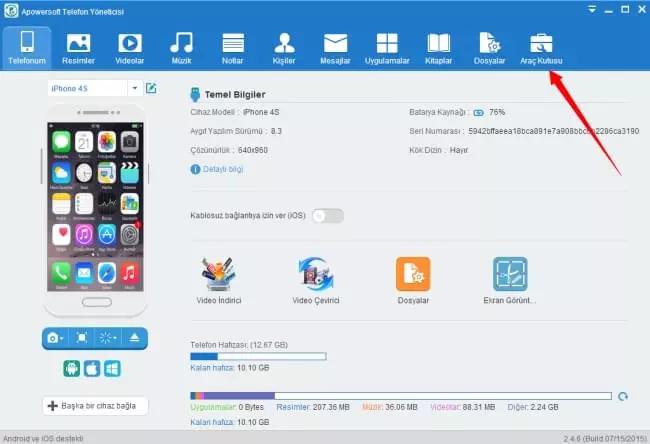Click the refresh dropdown under the phone
The height and width of the screenshot is (444, 650).
[107, 338]
